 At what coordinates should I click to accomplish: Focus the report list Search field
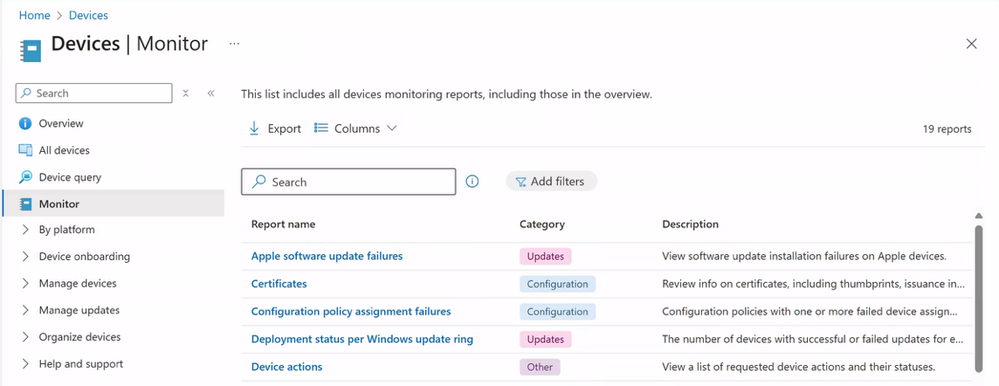click(349, 182)
